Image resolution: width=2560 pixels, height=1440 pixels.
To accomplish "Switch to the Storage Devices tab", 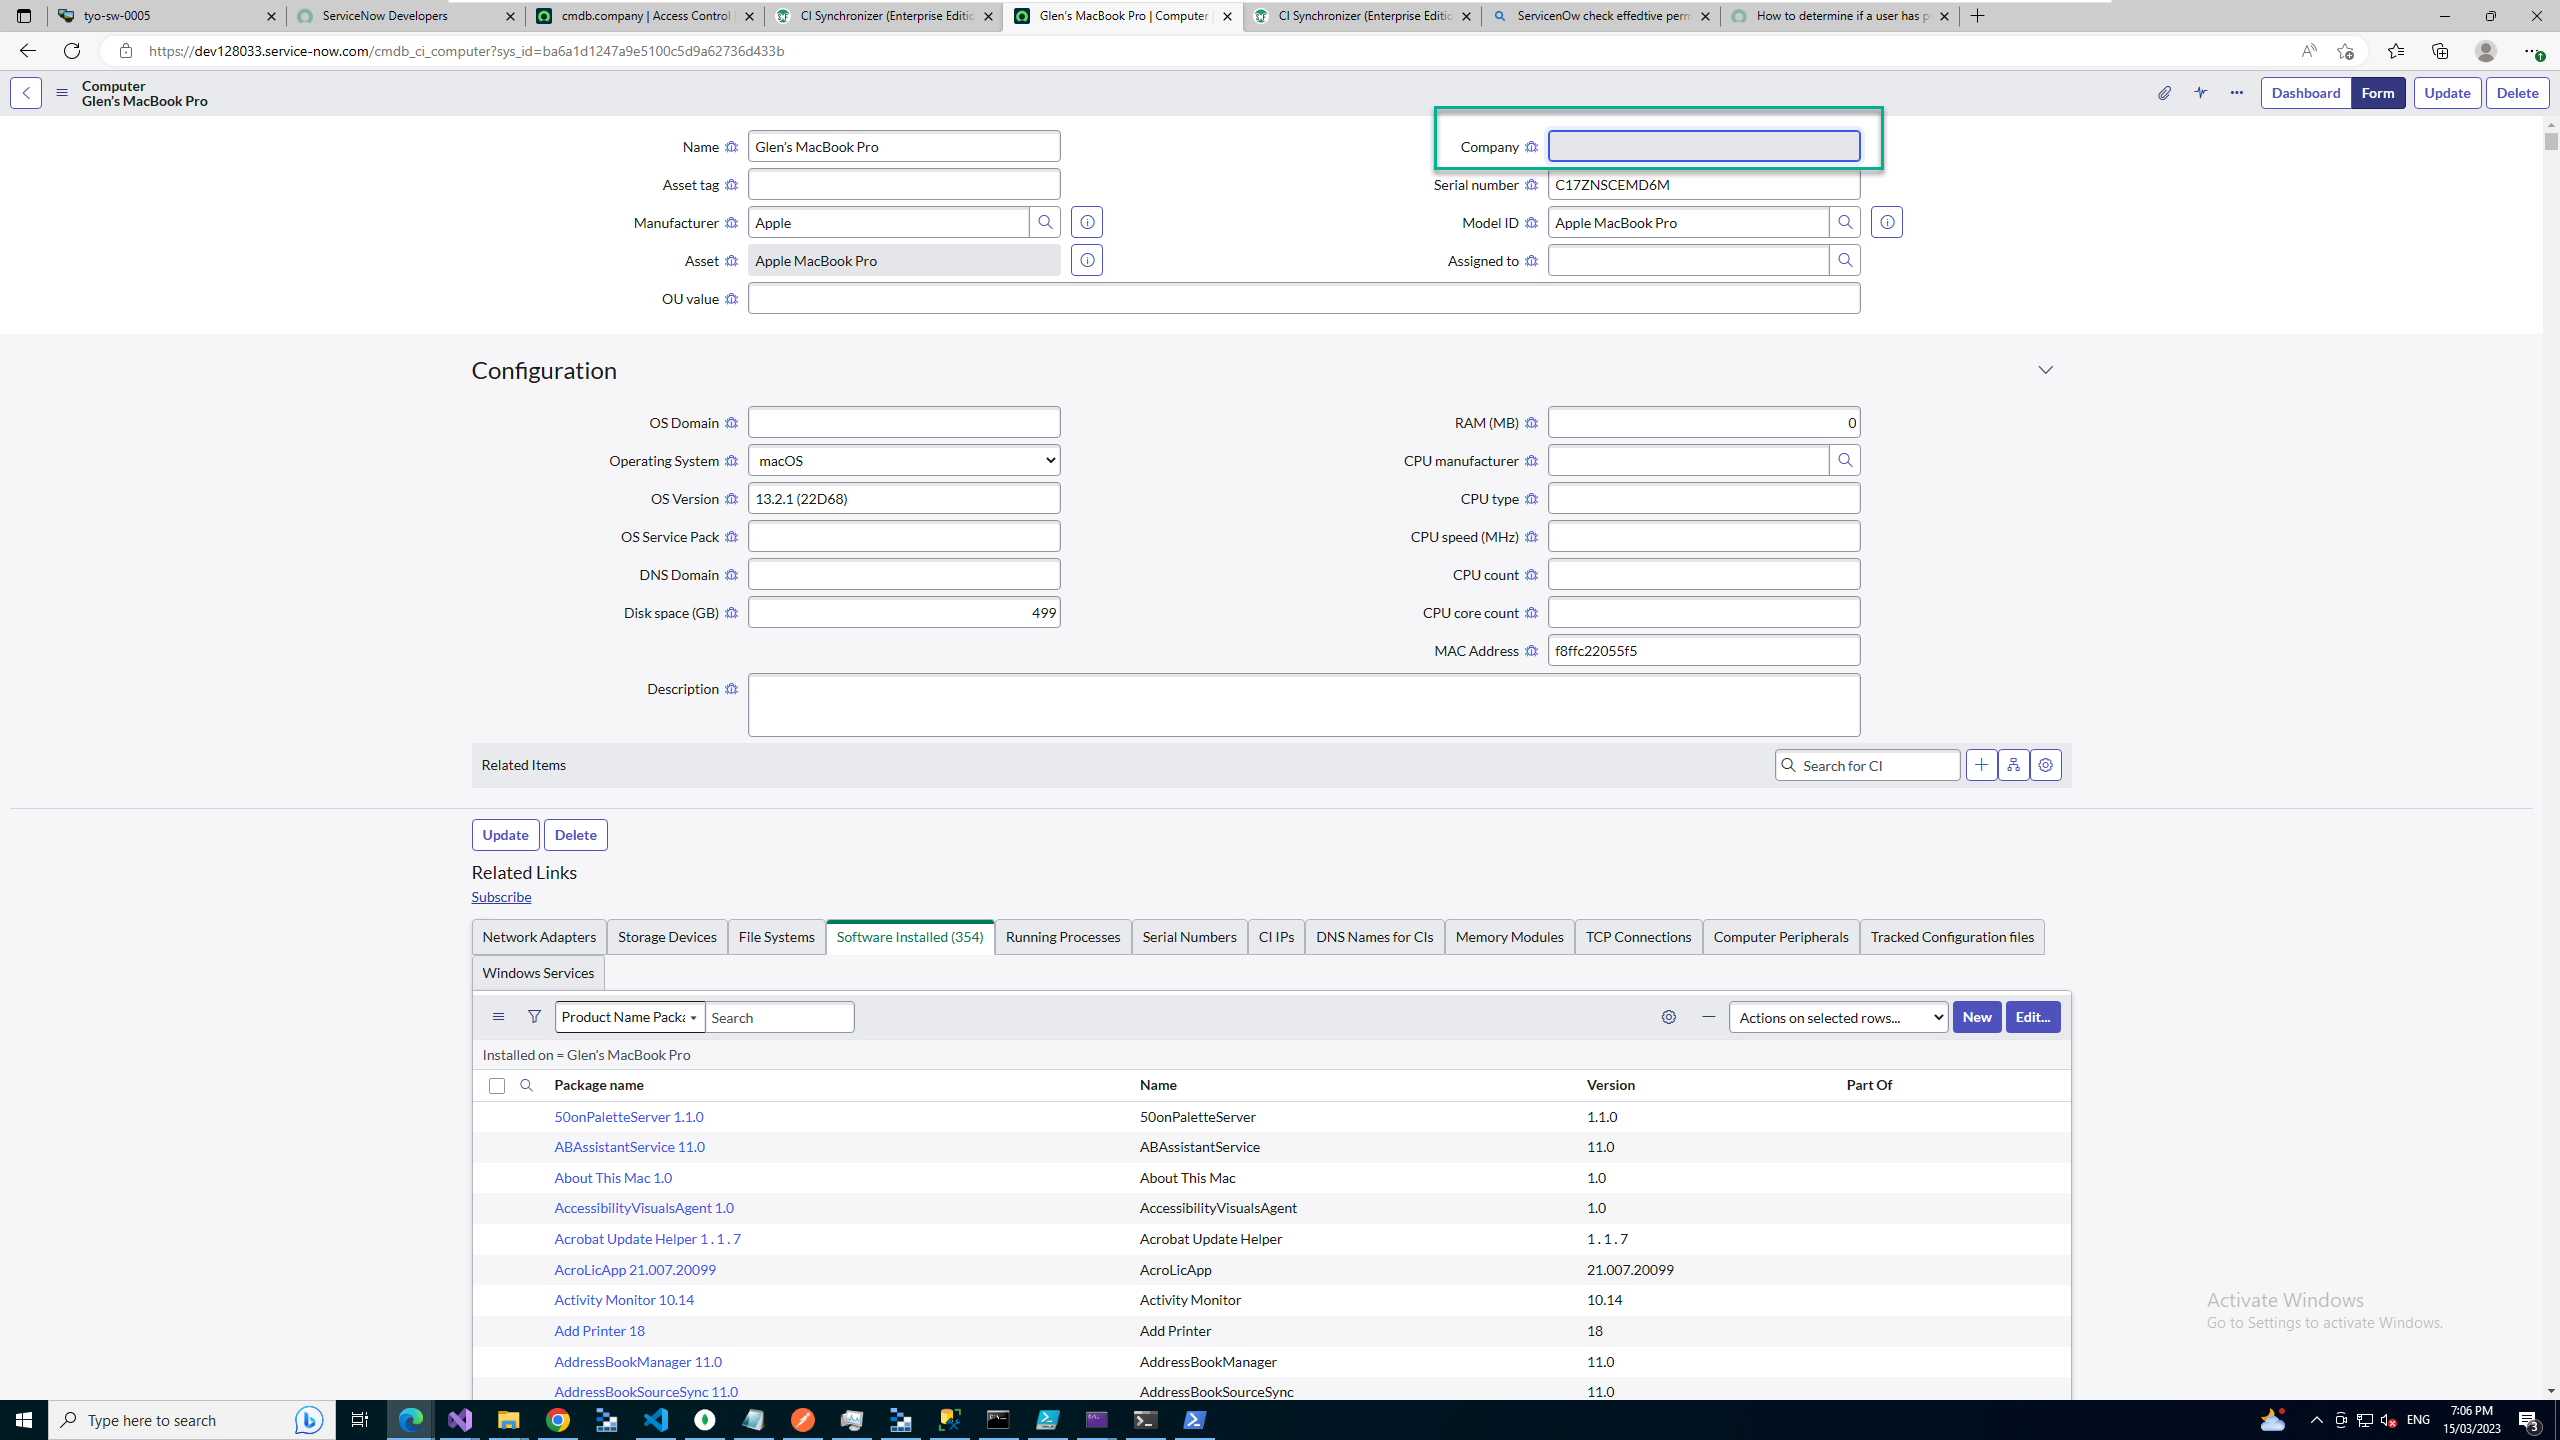I will click(667, 937).
